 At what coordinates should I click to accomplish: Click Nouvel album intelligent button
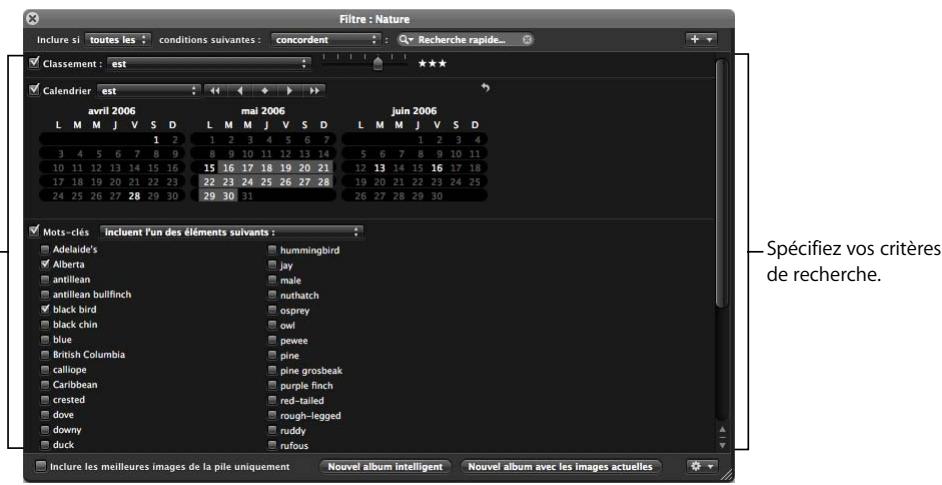click(385, 466)
